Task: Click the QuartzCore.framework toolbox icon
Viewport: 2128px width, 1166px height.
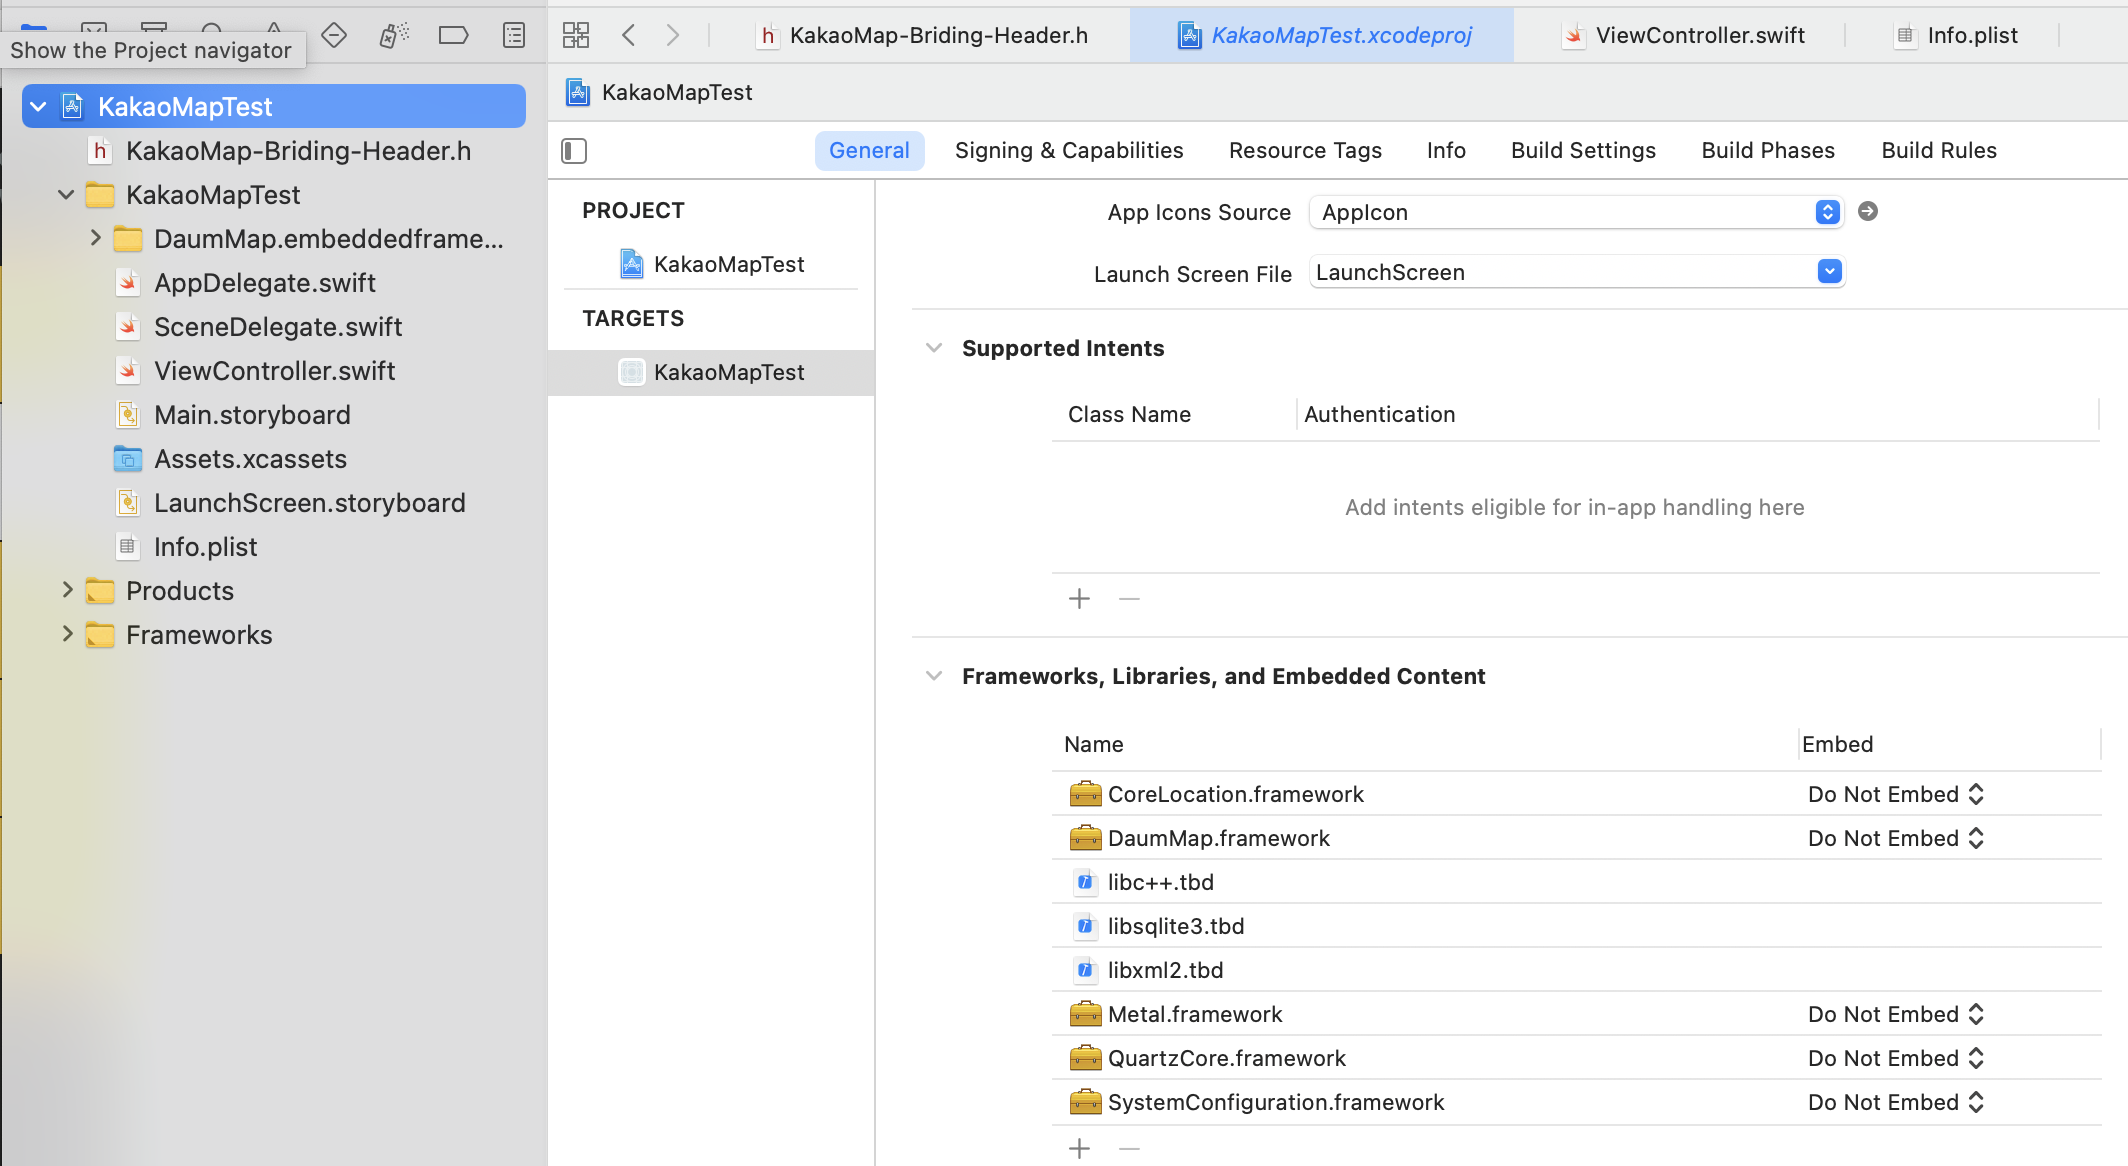Action: pos(1085,1058)
